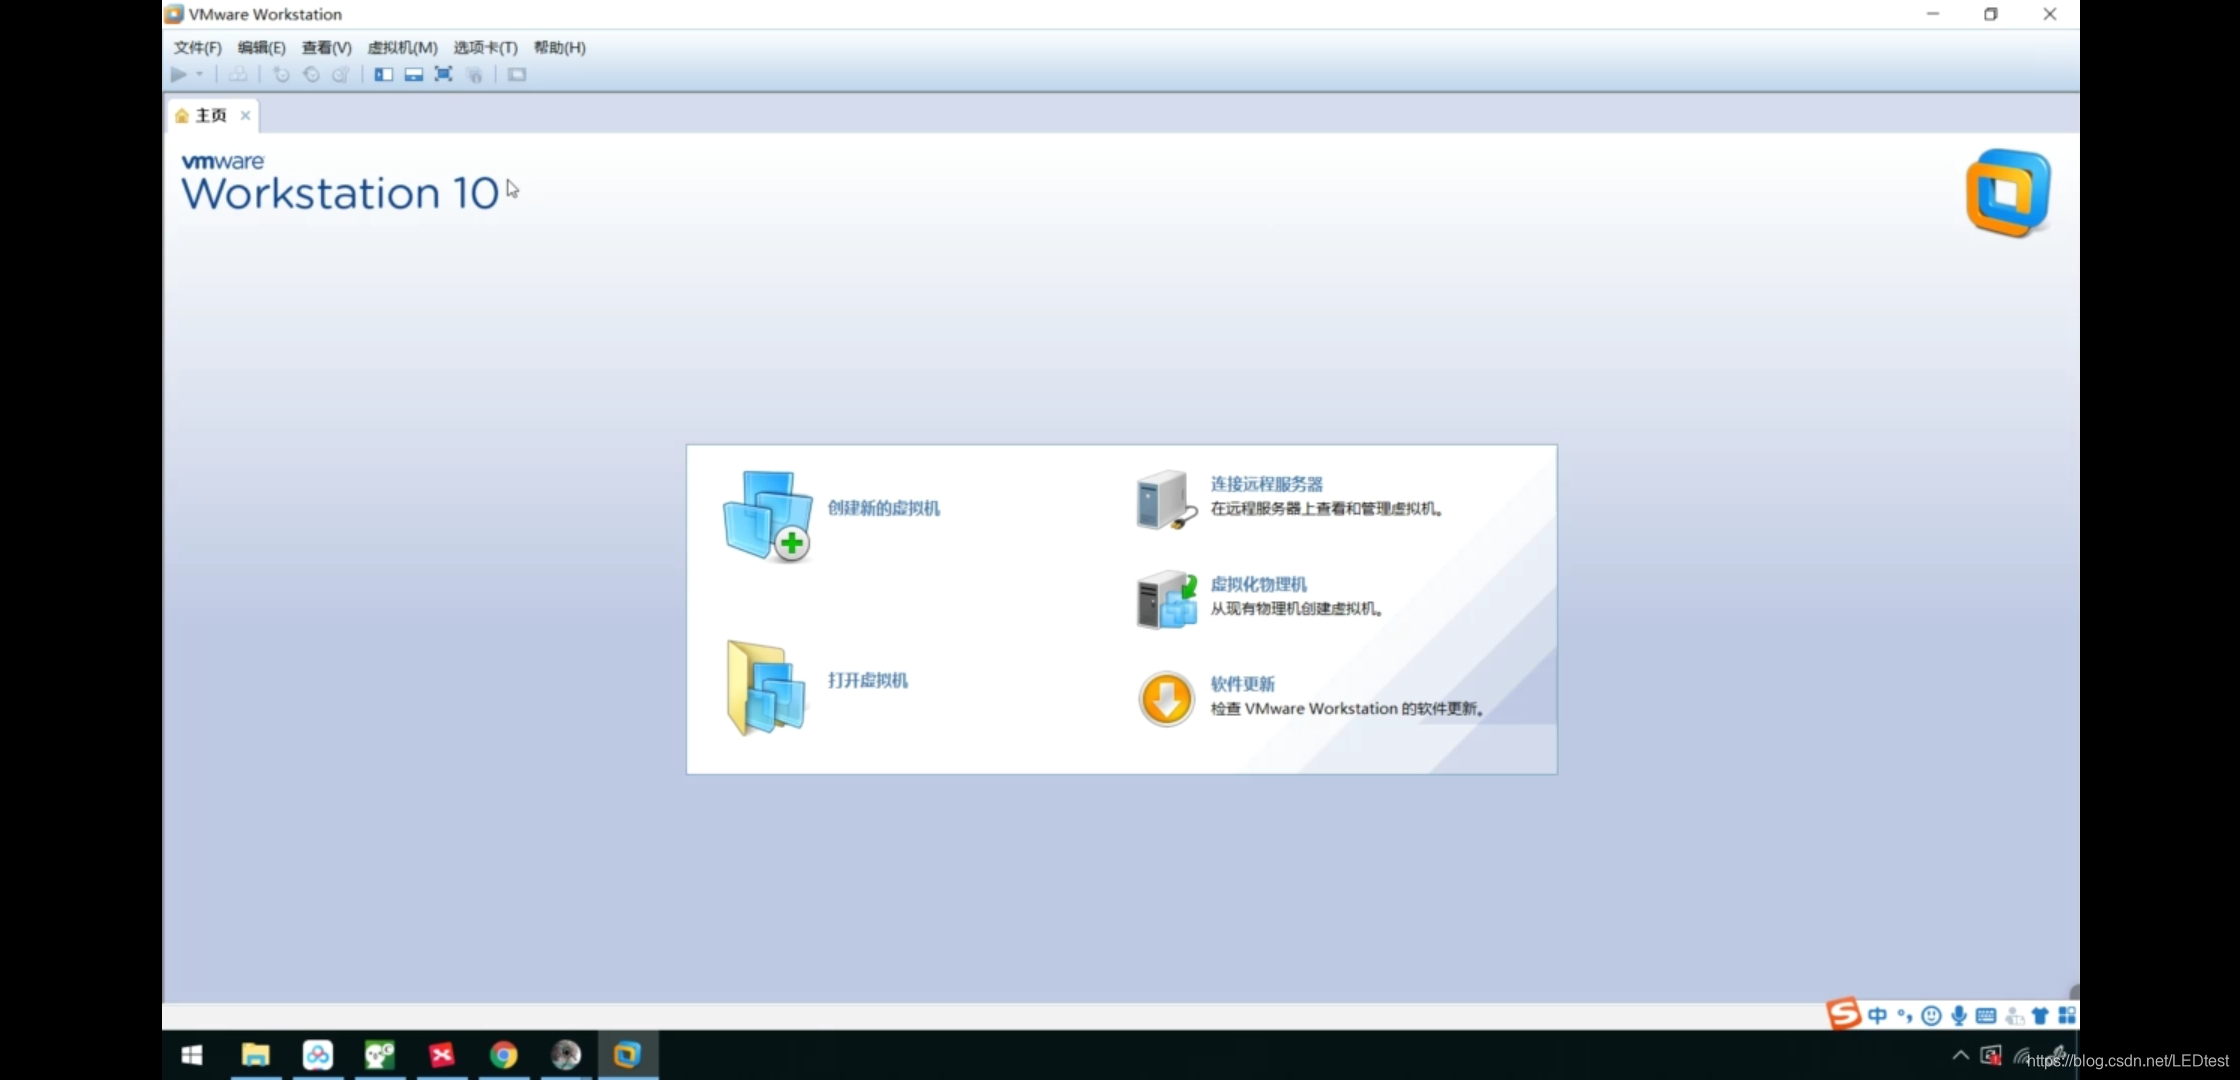
Task: Open File Explorer from the taskbar
Action: click(x=256, y=1055)
